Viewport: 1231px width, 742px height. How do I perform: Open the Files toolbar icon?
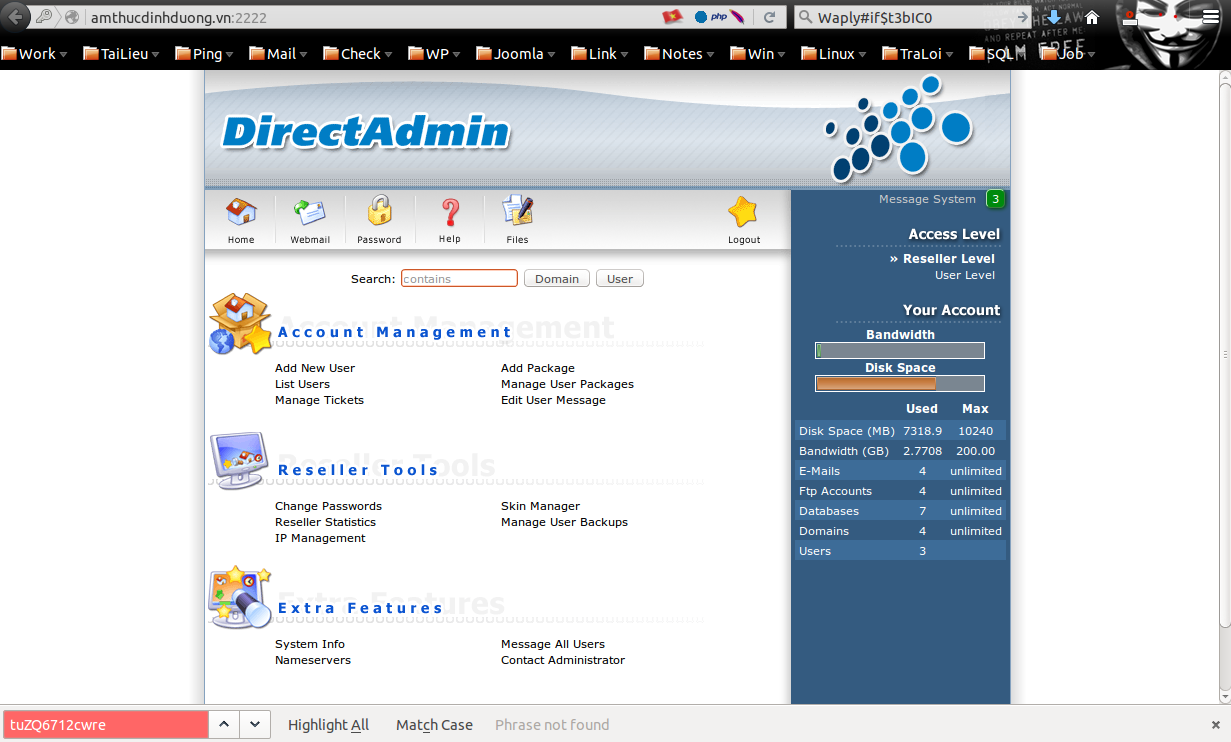click(517, 211)
